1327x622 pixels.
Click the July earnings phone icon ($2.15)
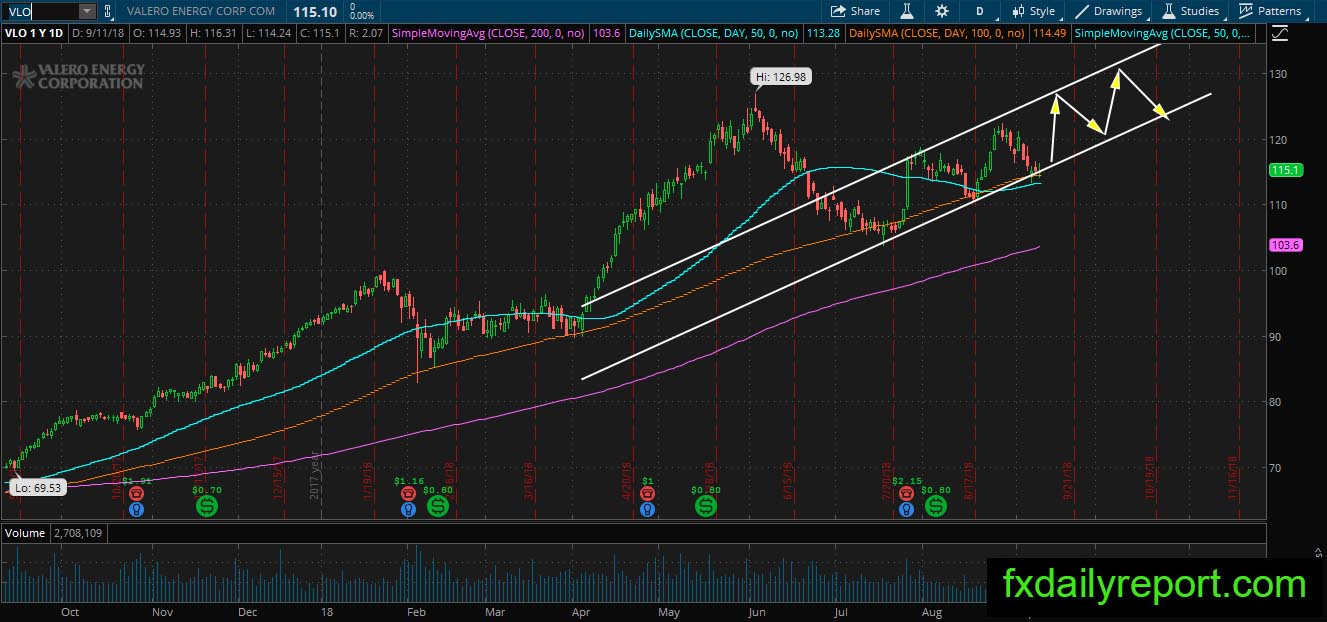coord(906,493)
